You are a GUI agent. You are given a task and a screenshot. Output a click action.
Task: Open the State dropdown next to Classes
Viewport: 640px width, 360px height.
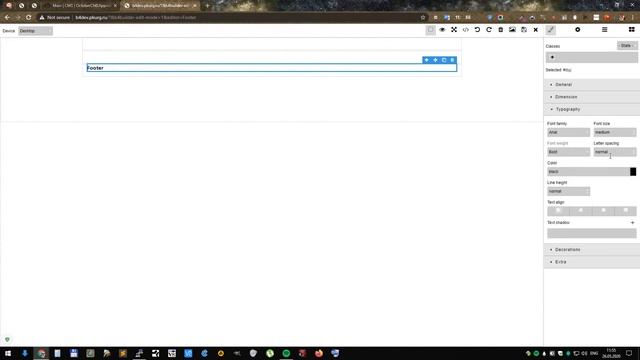pyautogui.click(x=627, y=46)
